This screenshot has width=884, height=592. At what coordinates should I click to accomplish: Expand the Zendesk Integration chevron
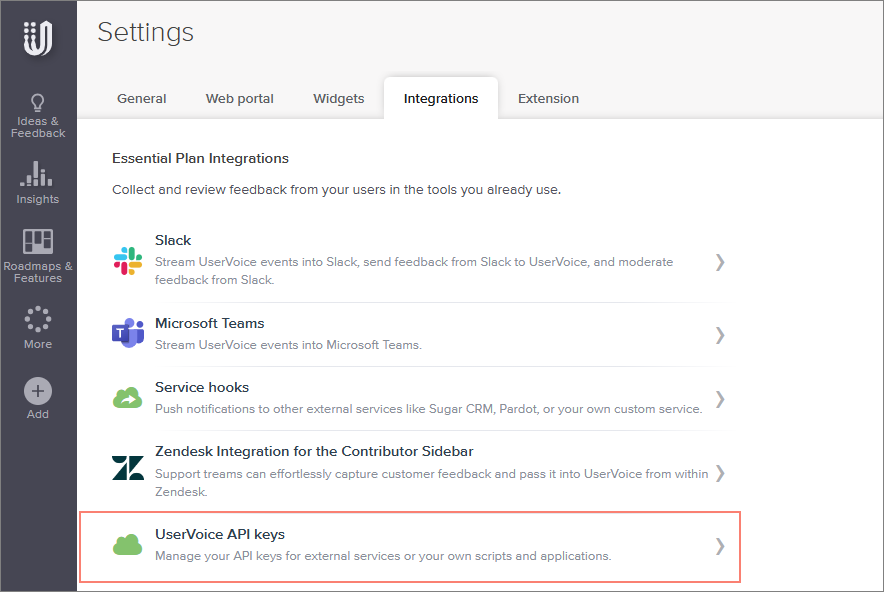click(x=719, y=472)
